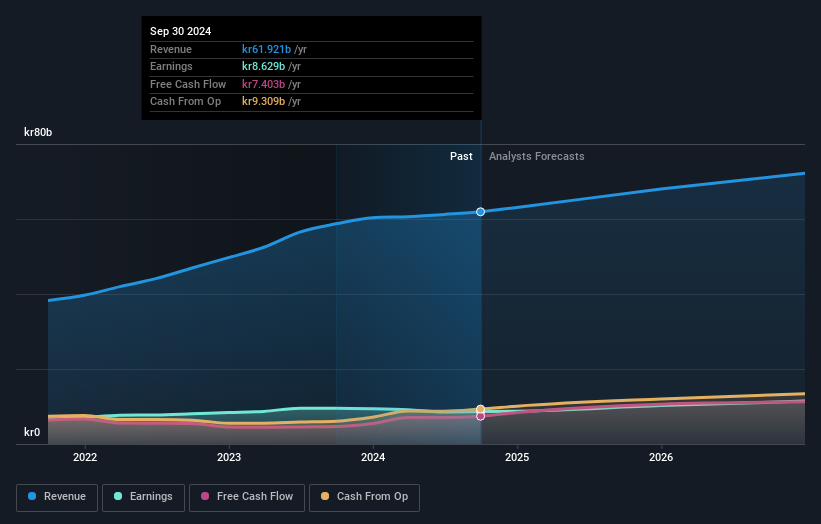Click the Revenue data point marker on chart
Image resolution: width=821 pixels, height=524 pixels.
(x=480, y=212)
